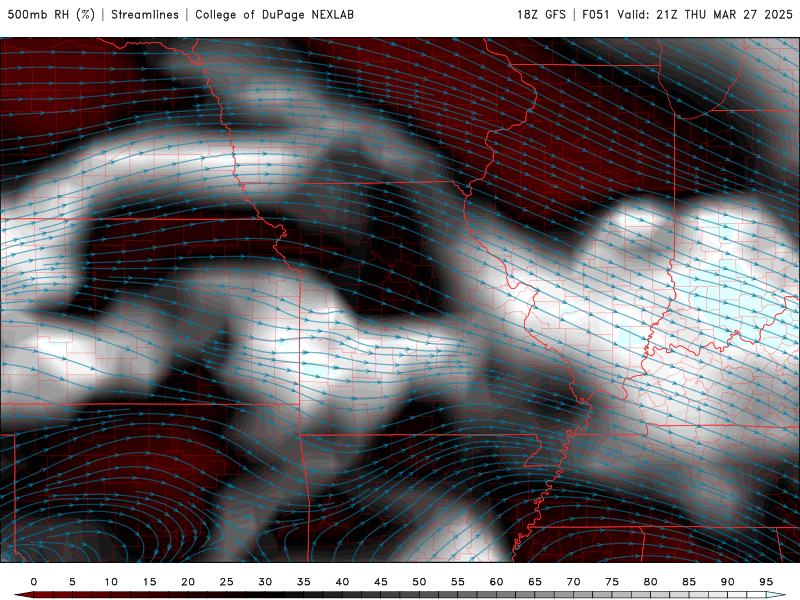800x600 pixels.
Task: Select the '95' label on color scale
Action: (766, 582)
